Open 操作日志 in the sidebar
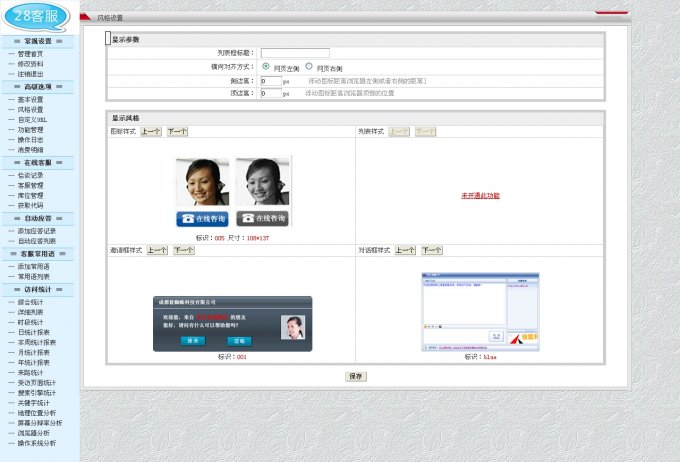This screenshot has height=462, width=680. 30,140
